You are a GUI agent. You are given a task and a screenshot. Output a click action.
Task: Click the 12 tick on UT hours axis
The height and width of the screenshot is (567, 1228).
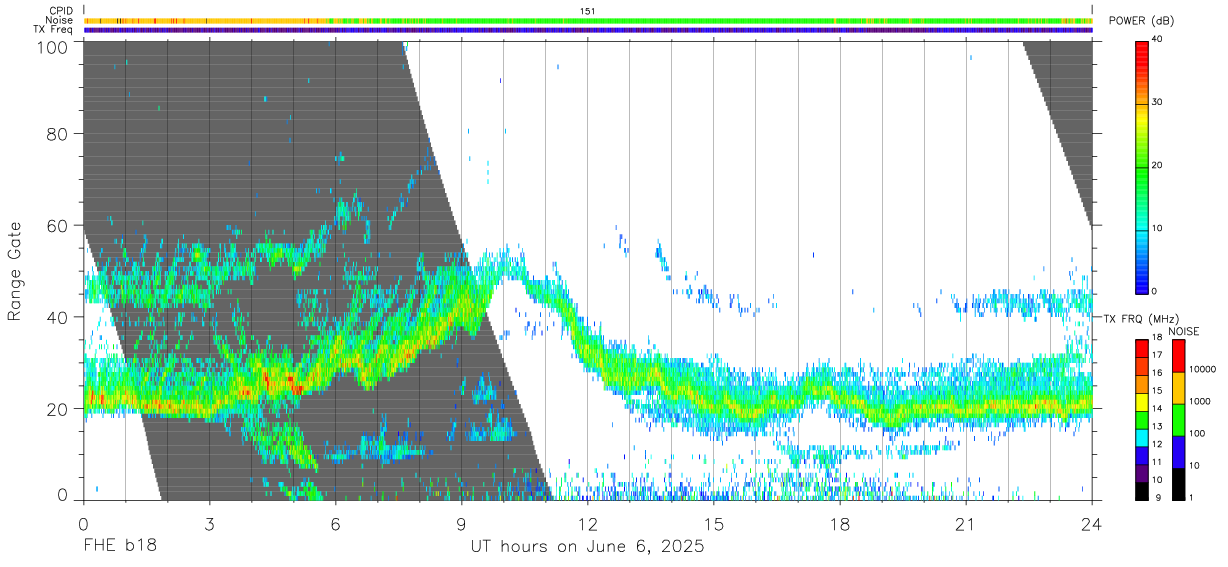[x=587, y=525]
